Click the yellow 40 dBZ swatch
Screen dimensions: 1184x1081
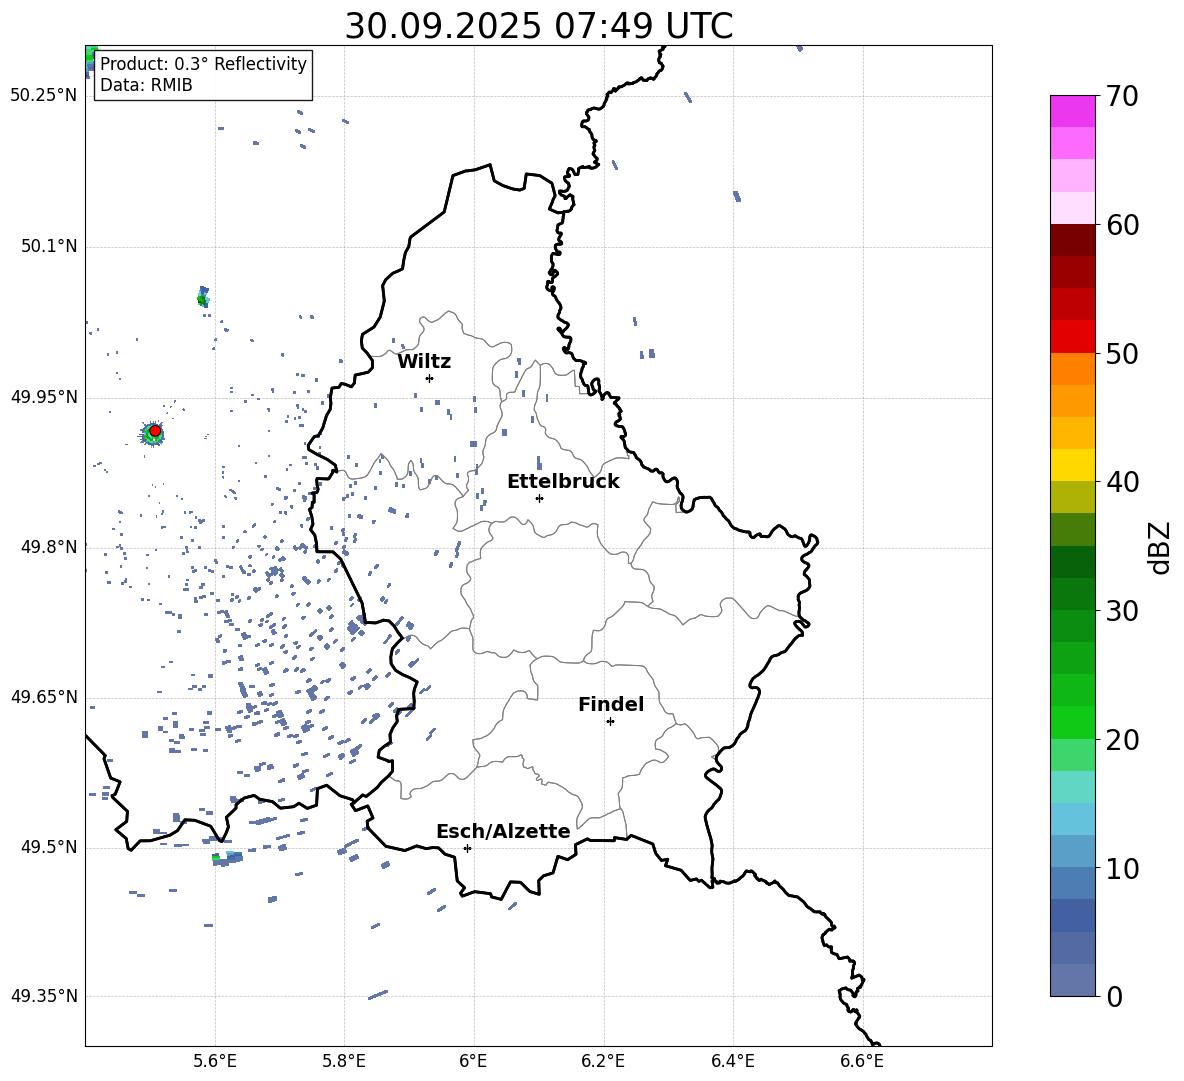pos(1072,465)
